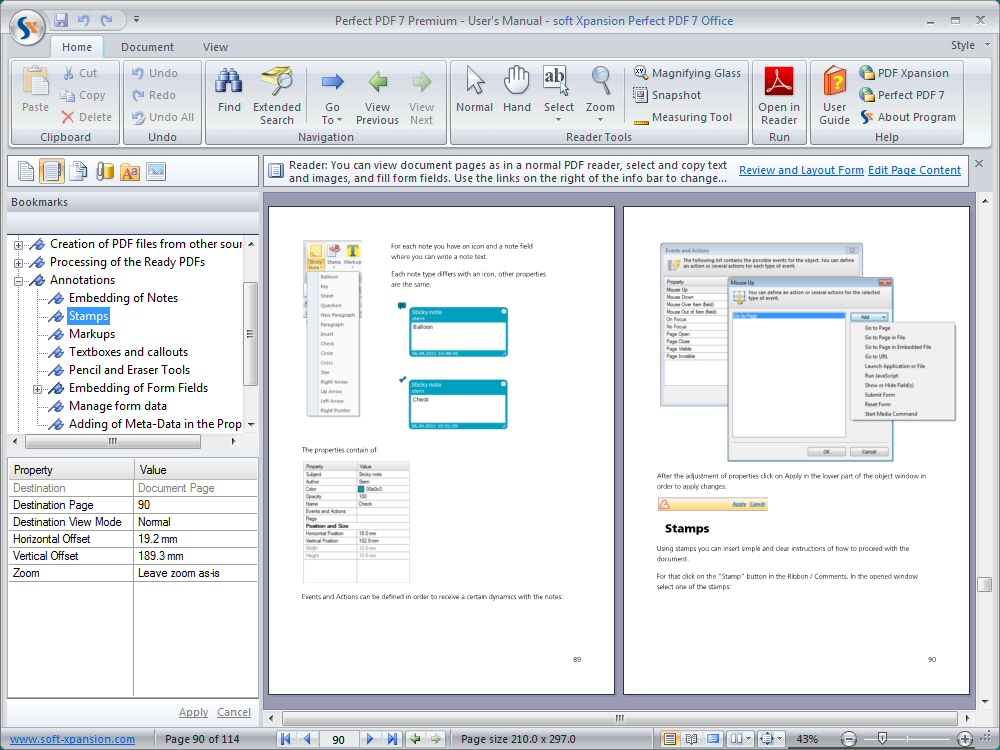Switch to the Document ribbon tab
Image resolution: width=1000 pixels, height=750 pixels.
[x=147, y=47]
